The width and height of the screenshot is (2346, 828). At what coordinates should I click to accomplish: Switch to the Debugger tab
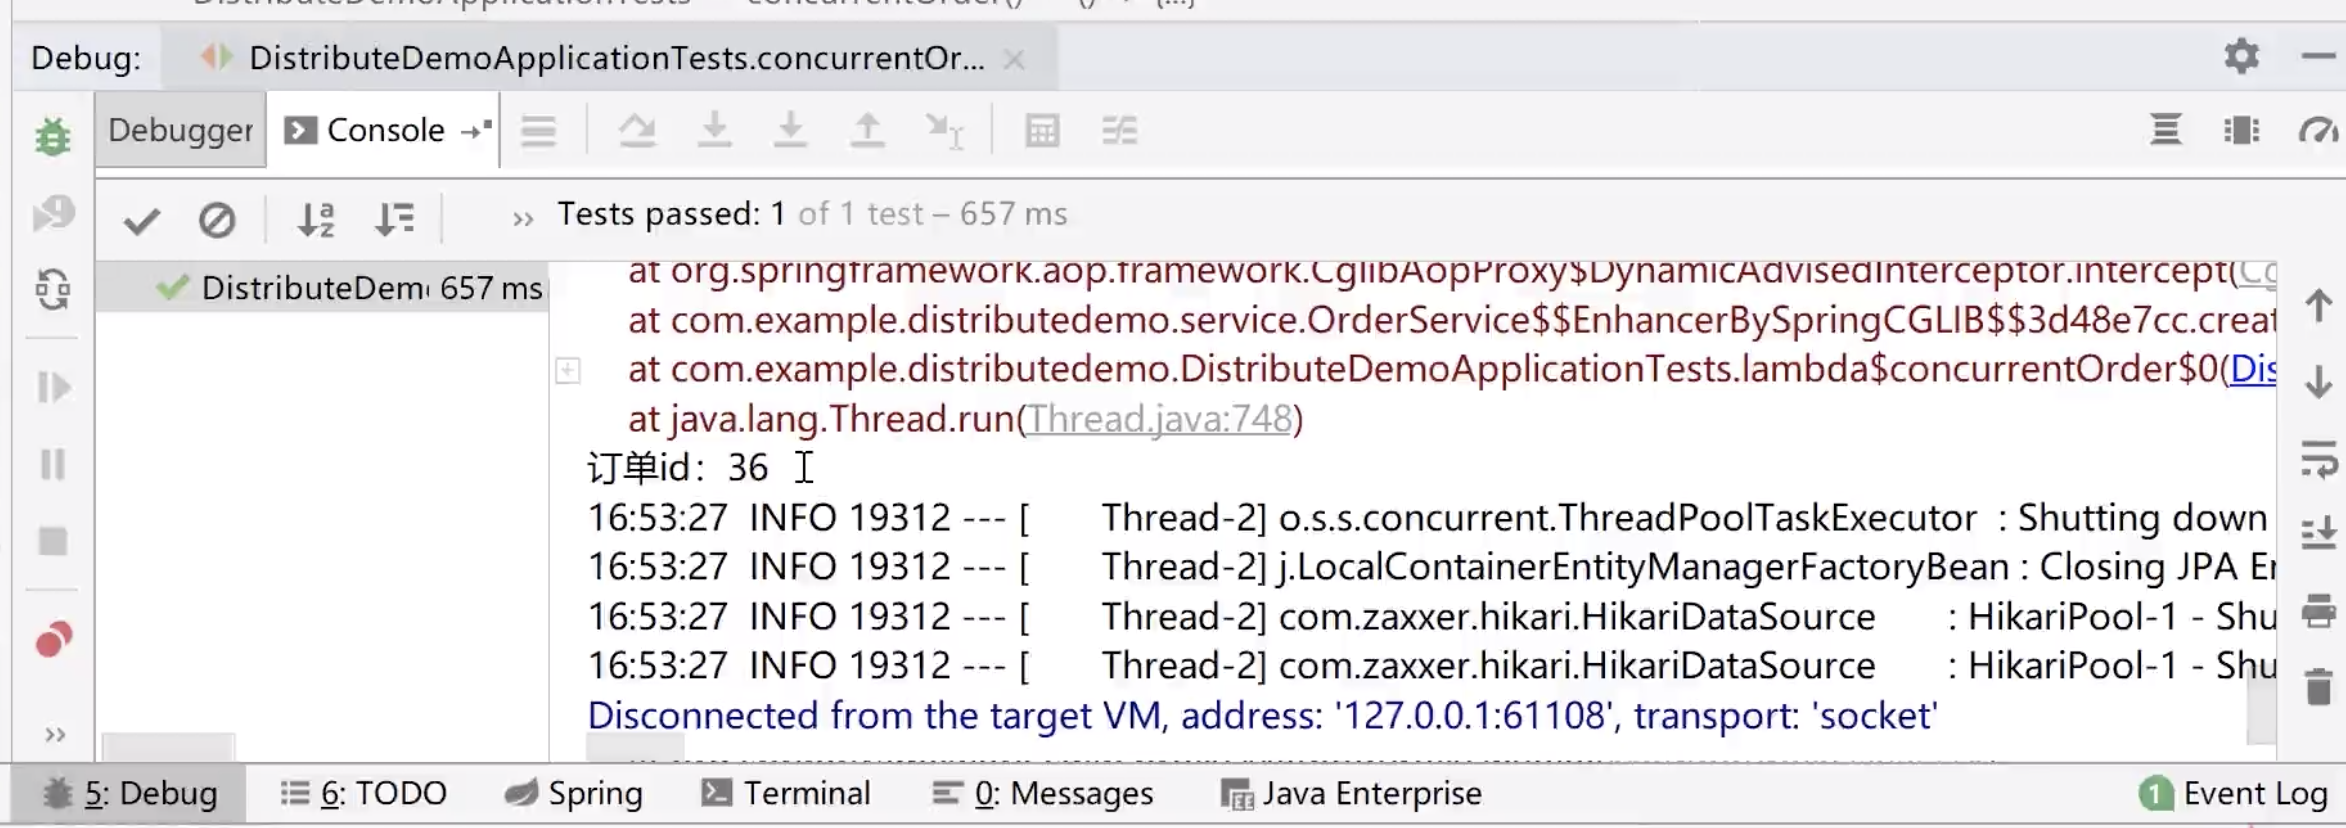(181, 130)
